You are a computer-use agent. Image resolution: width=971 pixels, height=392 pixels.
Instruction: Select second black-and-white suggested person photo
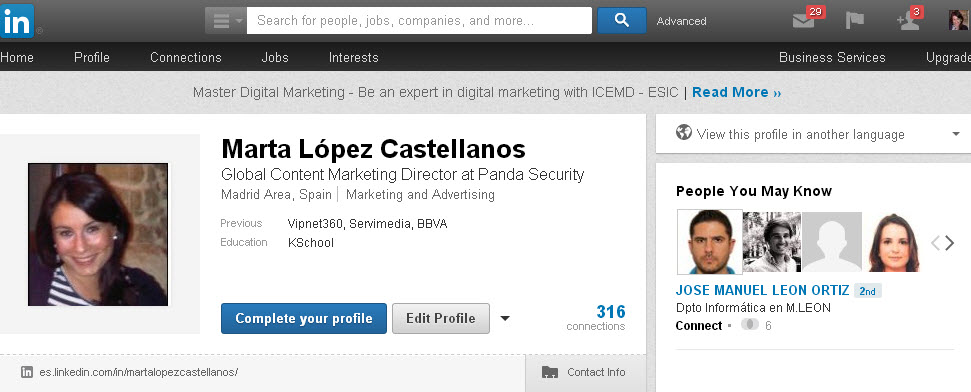coord(772,242)
